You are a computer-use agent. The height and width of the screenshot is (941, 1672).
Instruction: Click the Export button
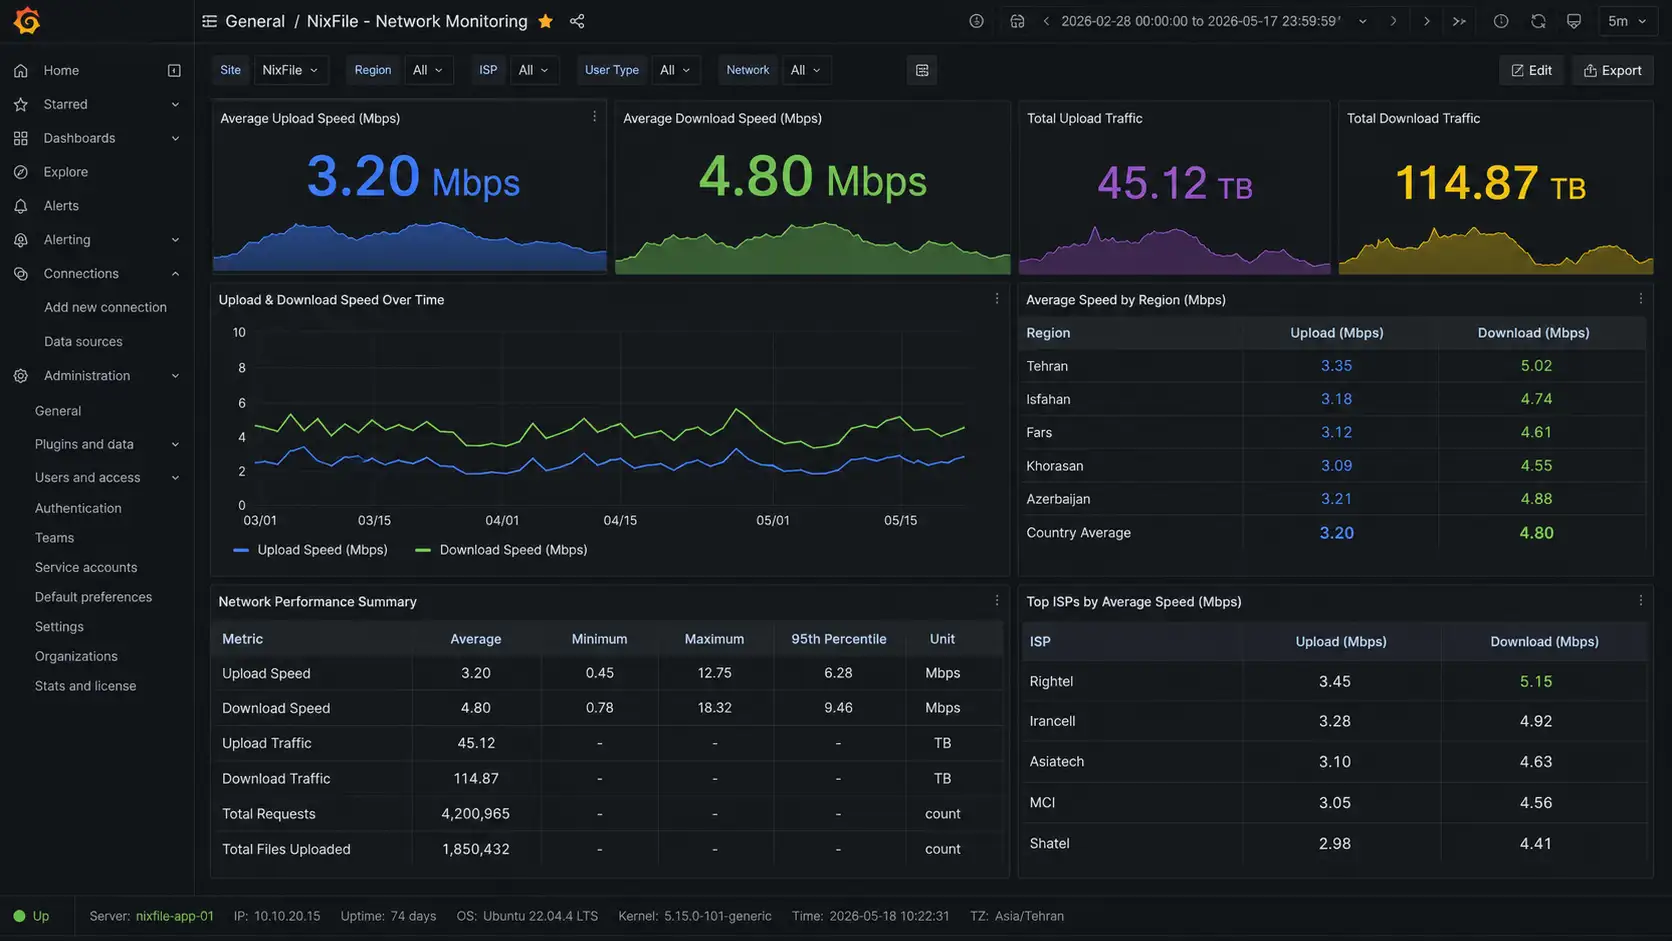click(x=1612, y=70)
